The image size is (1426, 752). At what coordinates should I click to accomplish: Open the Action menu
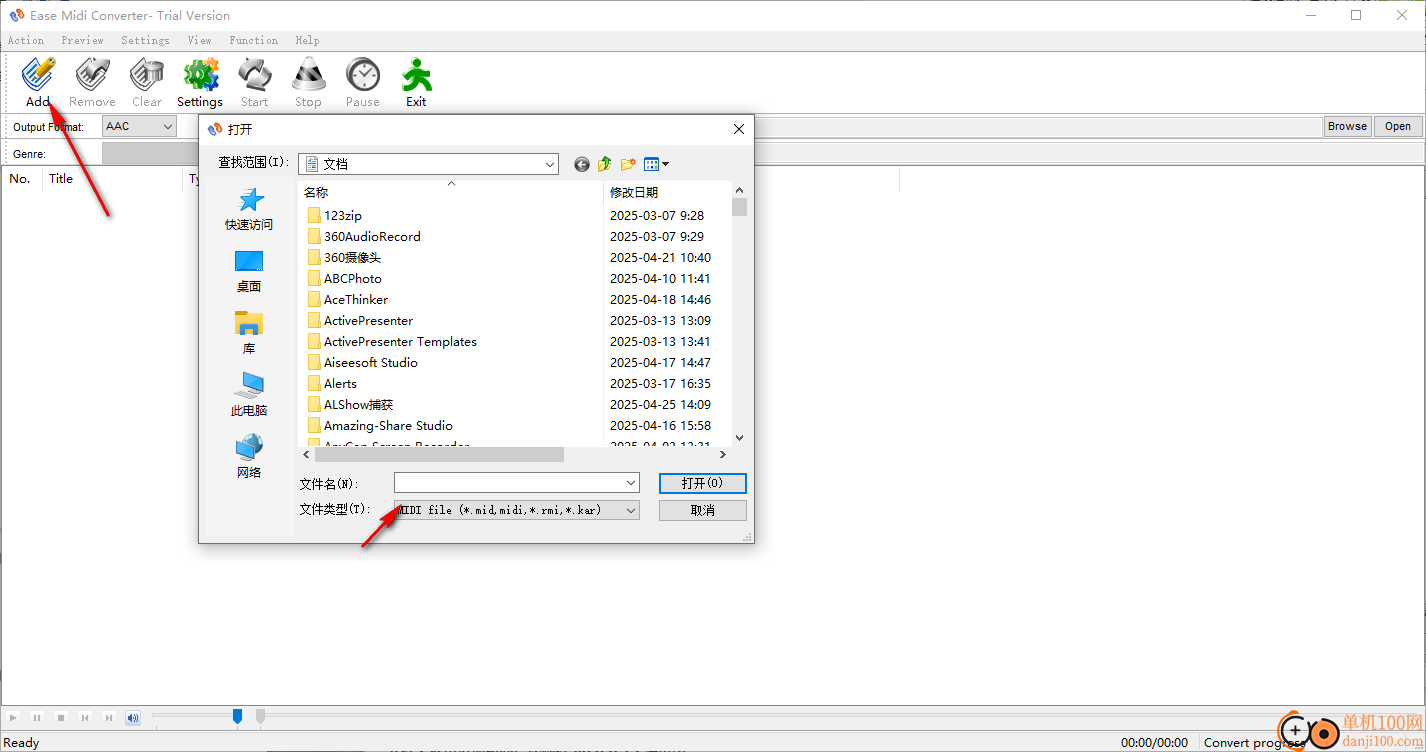[x=26, y=40]
